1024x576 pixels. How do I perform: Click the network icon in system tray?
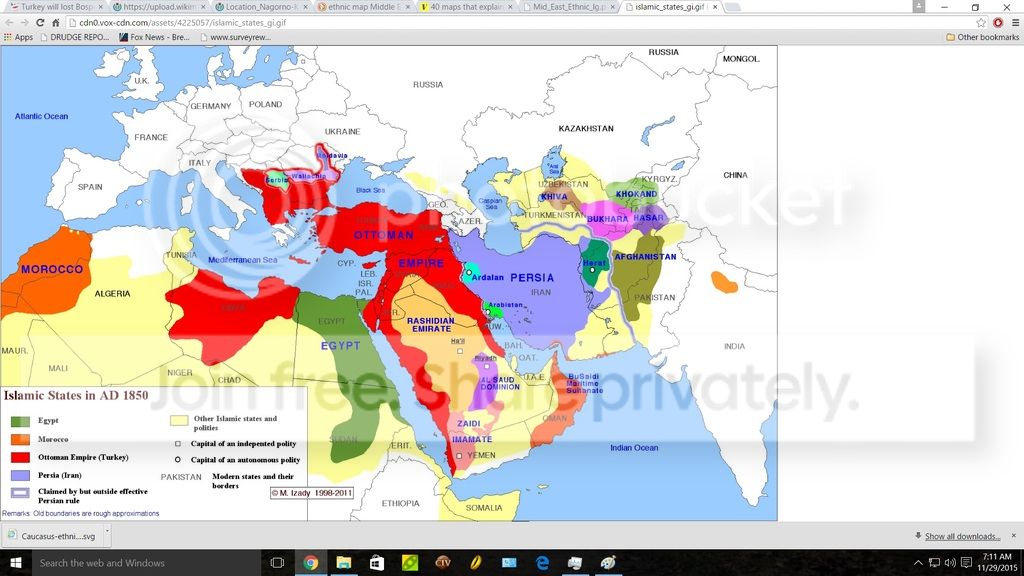point(935,563)
